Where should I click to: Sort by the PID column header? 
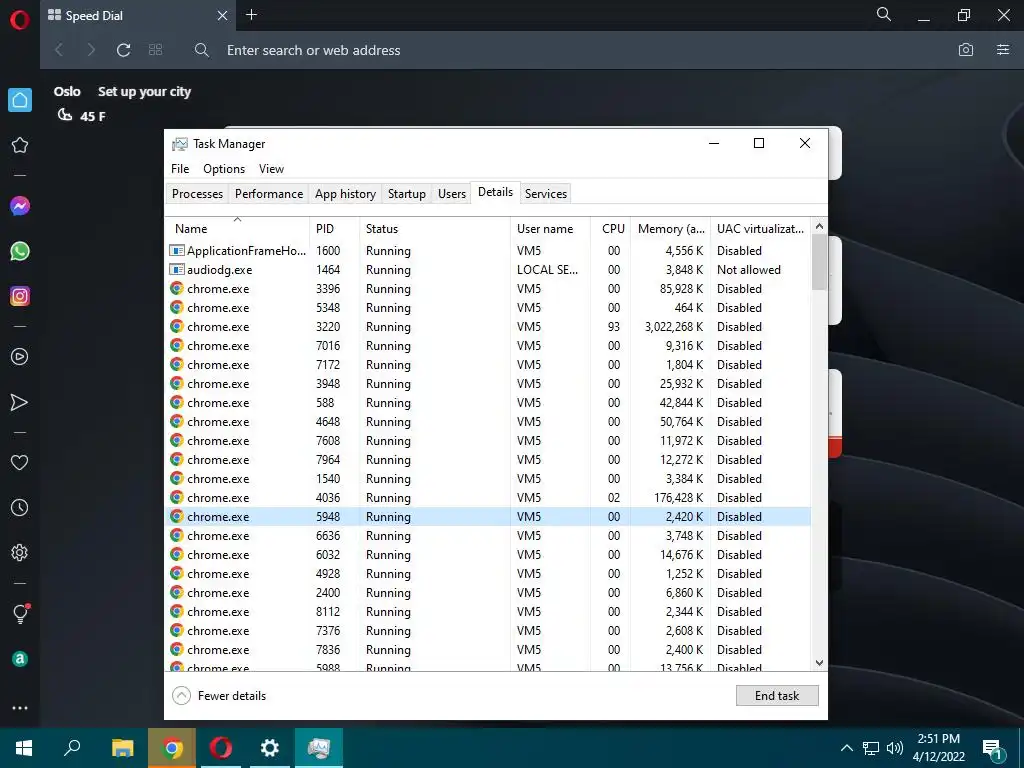(334, 229)
